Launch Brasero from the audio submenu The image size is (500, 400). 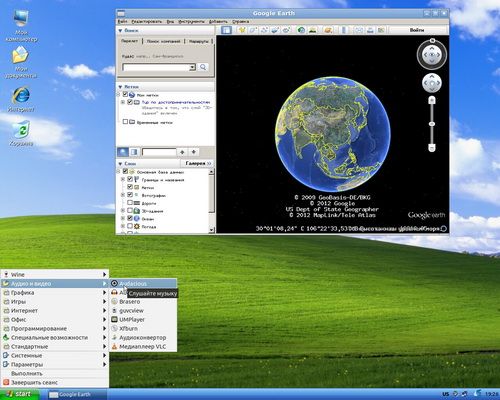[x=143, y=301]
